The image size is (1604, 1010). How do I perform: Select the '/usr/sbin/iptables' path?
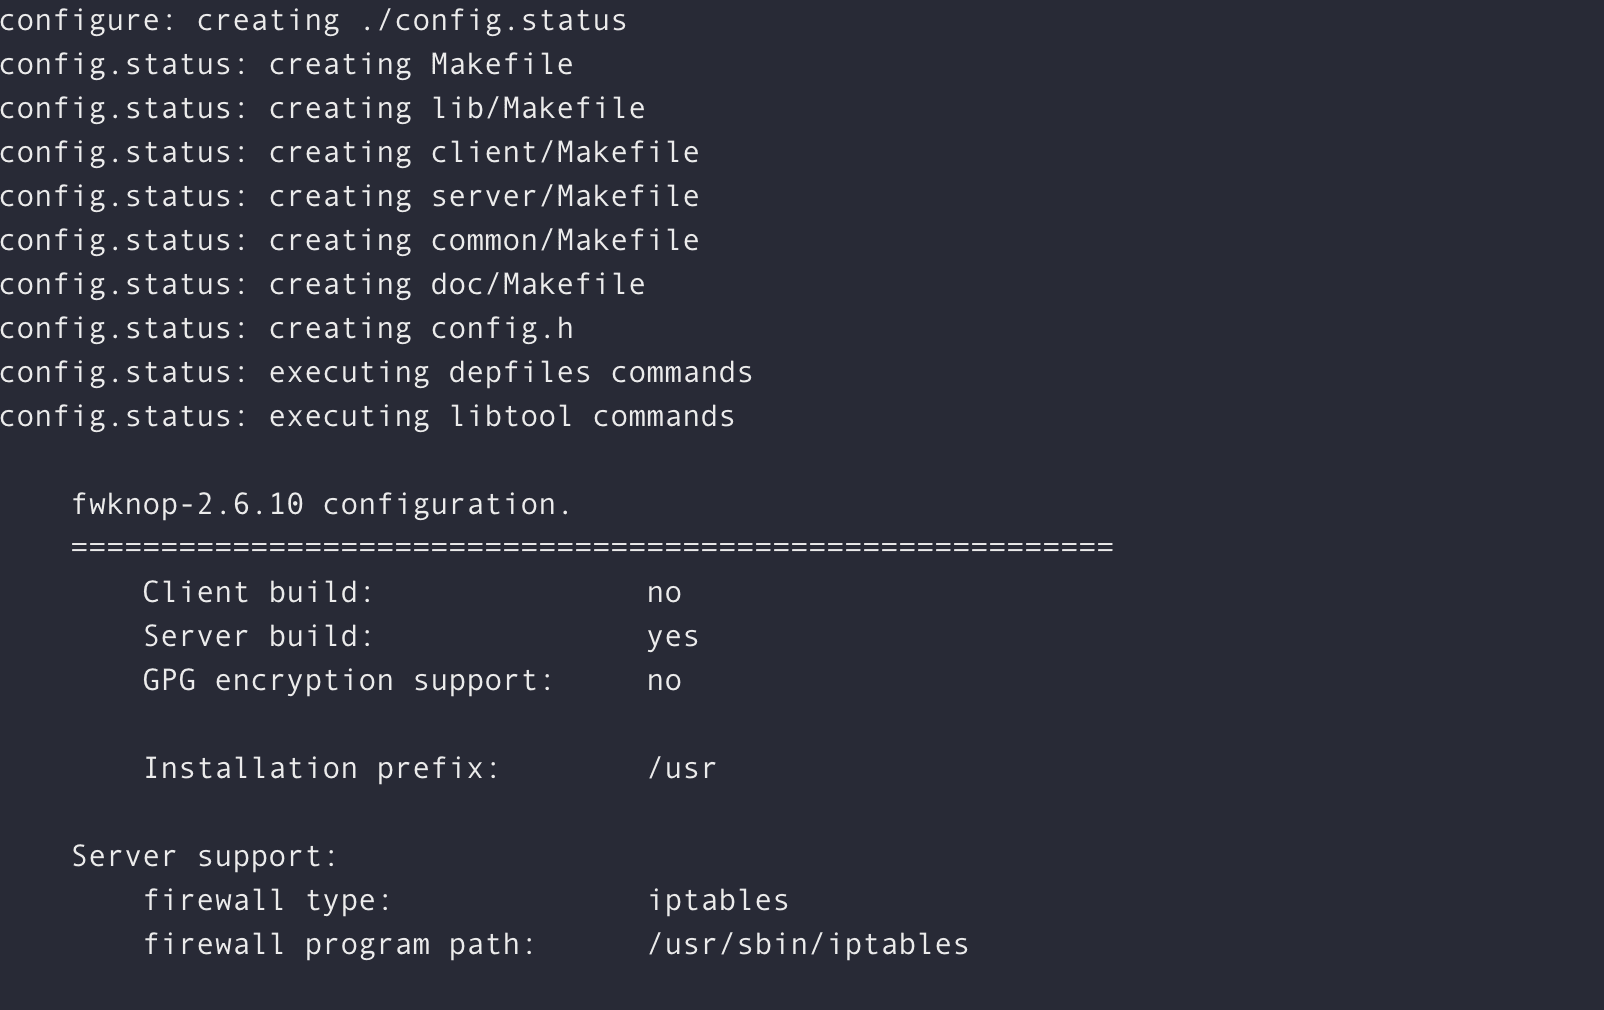[x=808, y=944]
